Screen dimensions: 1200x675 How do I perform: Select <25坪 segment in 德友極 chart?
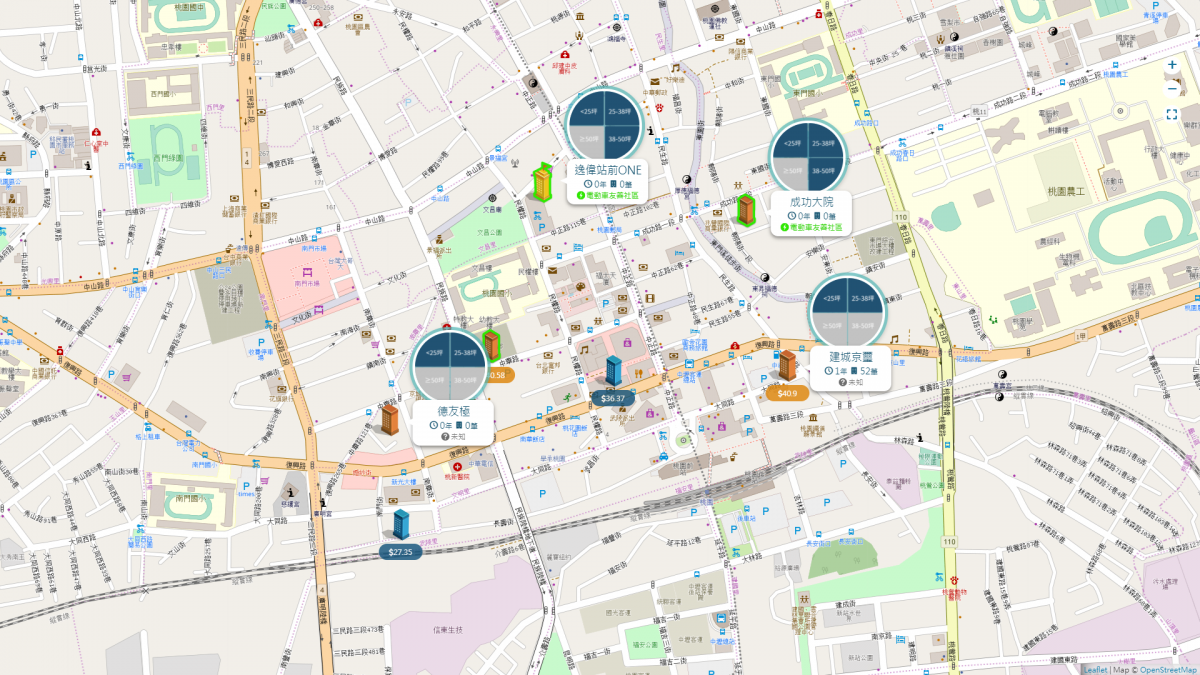click(x=434, y=352)
